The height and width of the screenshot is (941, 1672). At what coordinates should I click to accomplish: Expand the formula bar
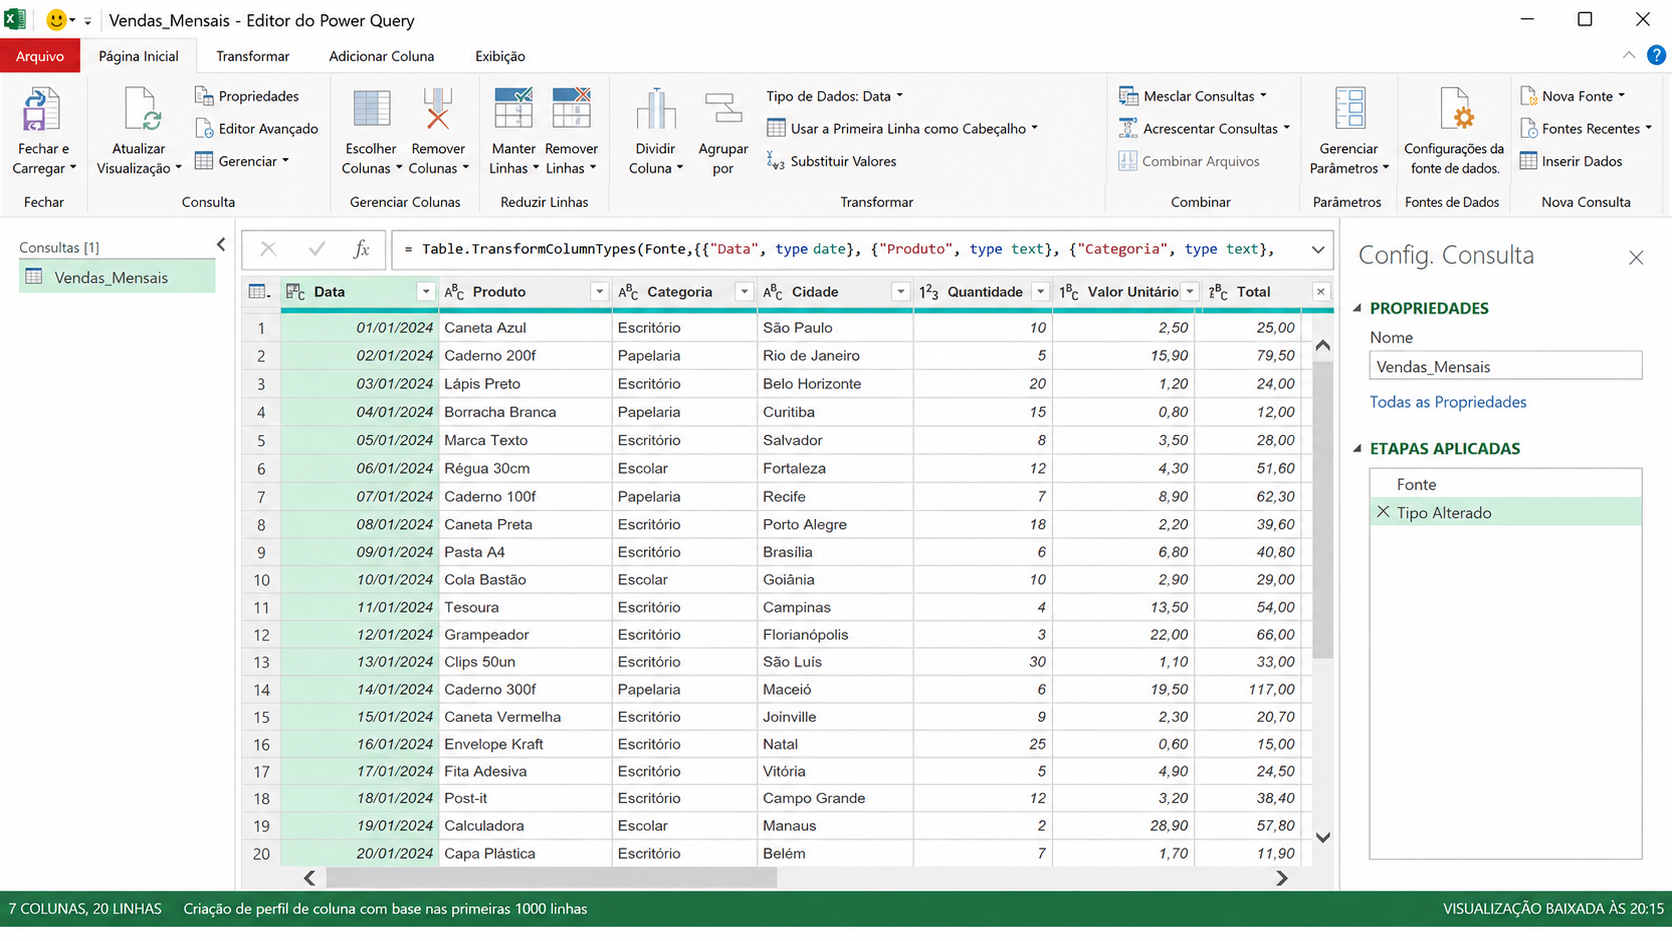coord(1318,249)
